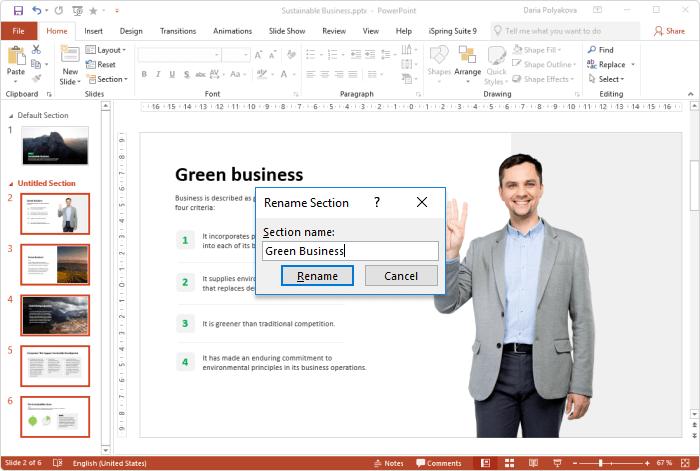Cancel the Rename Section dialog
The image size is (700, 471).
401,276
